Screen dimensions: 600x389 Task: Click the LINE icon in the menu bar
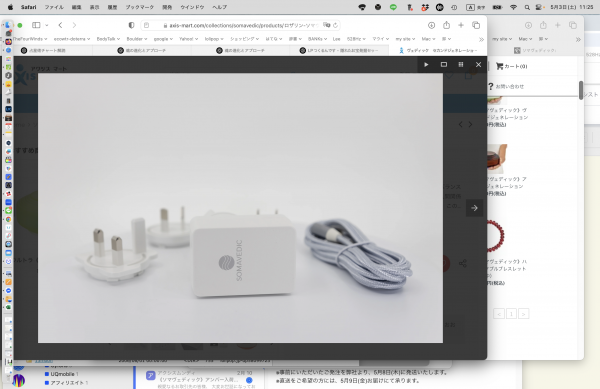tap(393, 7)
